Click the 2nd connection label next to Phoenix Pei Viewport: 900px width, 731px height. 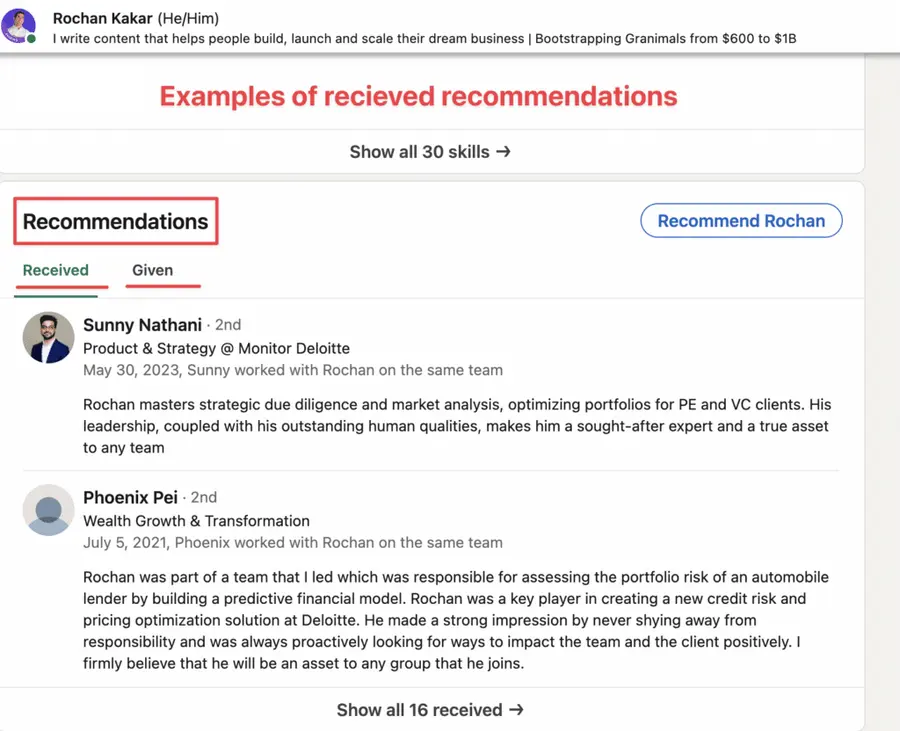tap(202, 497)
